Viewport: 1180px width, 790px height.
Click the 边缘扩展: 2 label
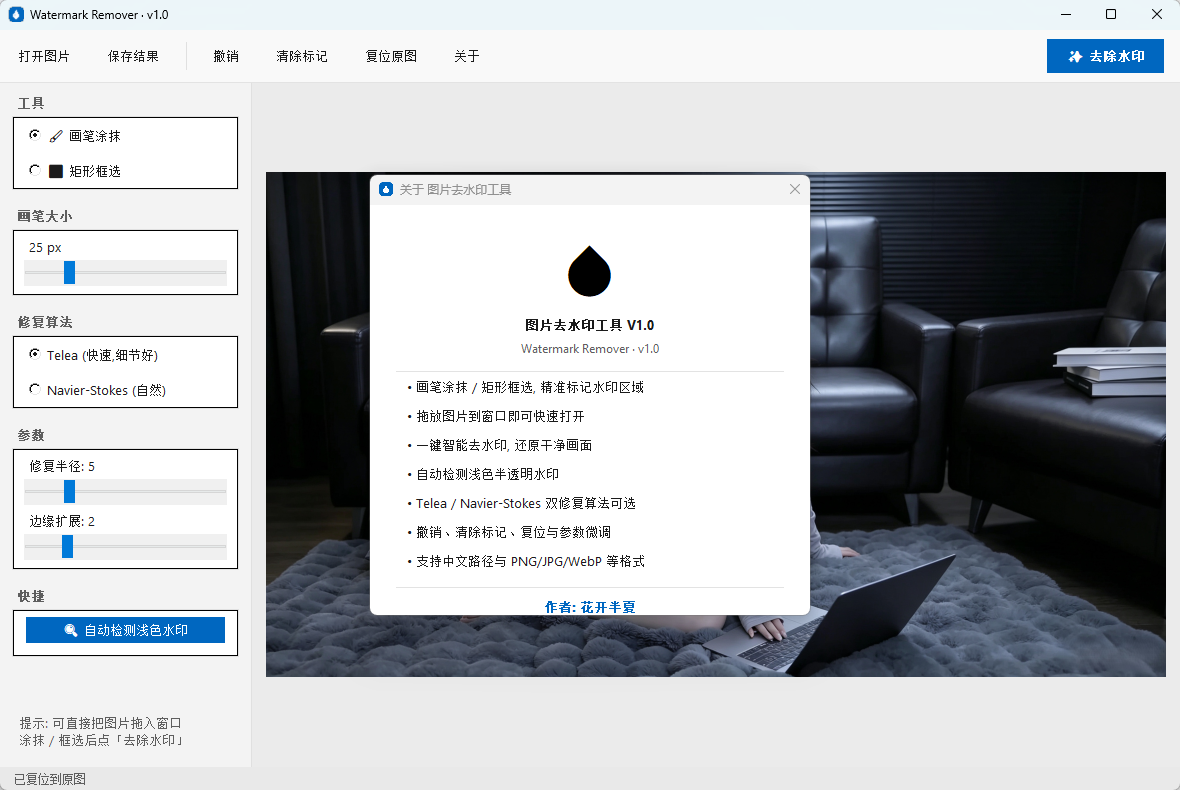[62, 521]
